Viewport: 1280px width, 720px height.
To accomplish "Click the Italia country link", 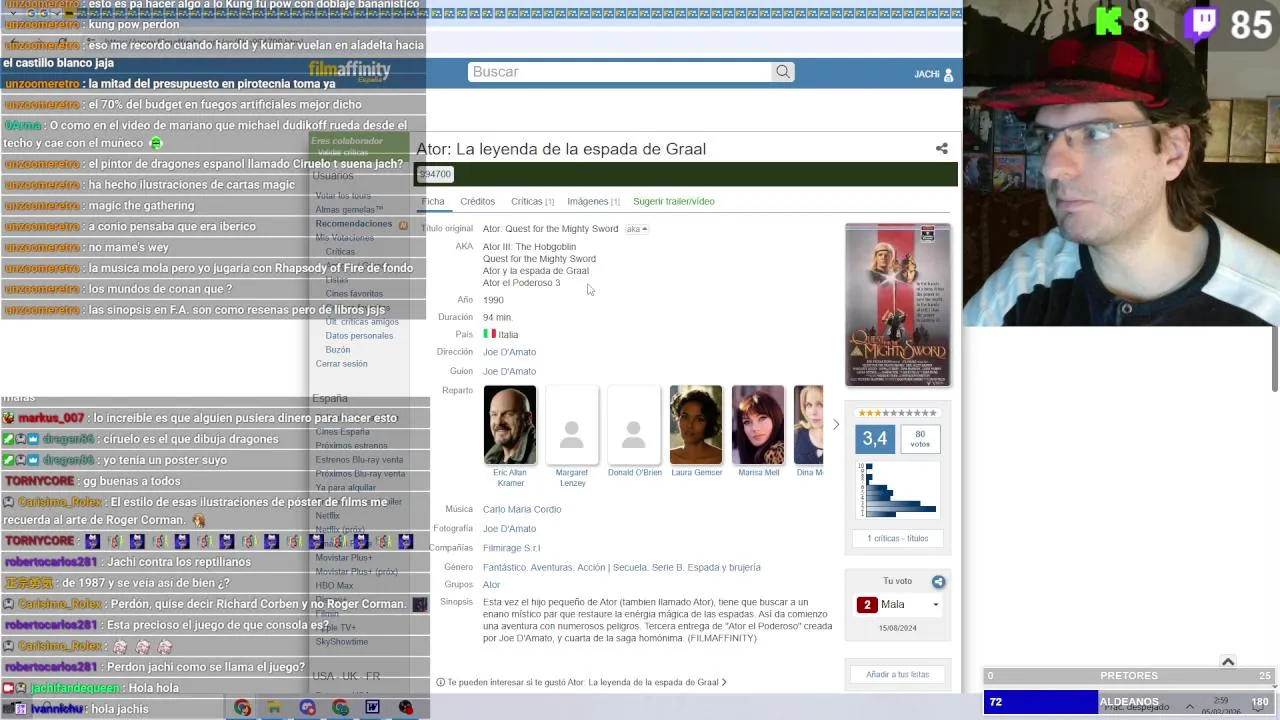I will coord(508,335).
